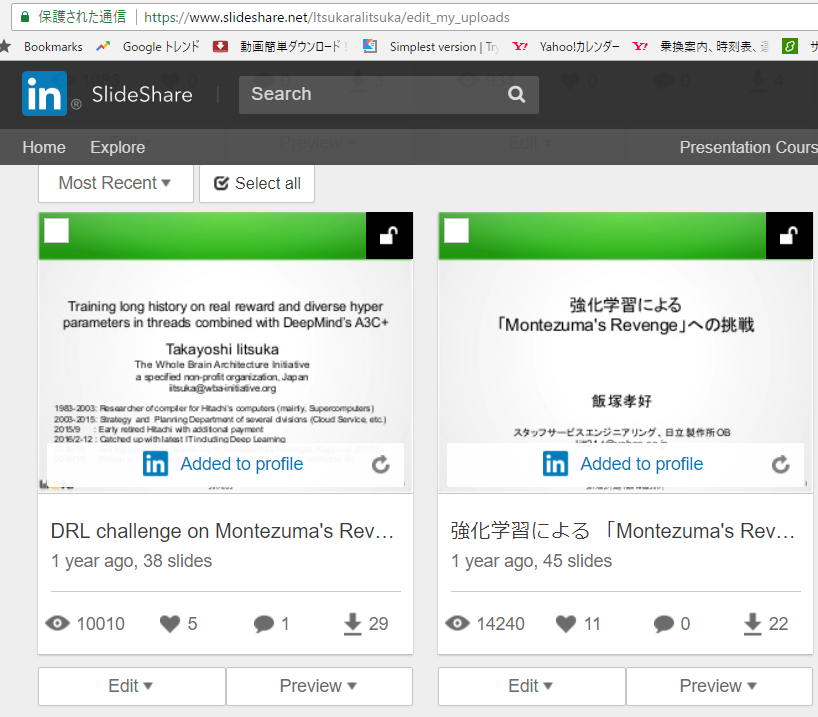
Task: Open the DRL challenge slide thumbnail
Action: [x=225, y=352]
